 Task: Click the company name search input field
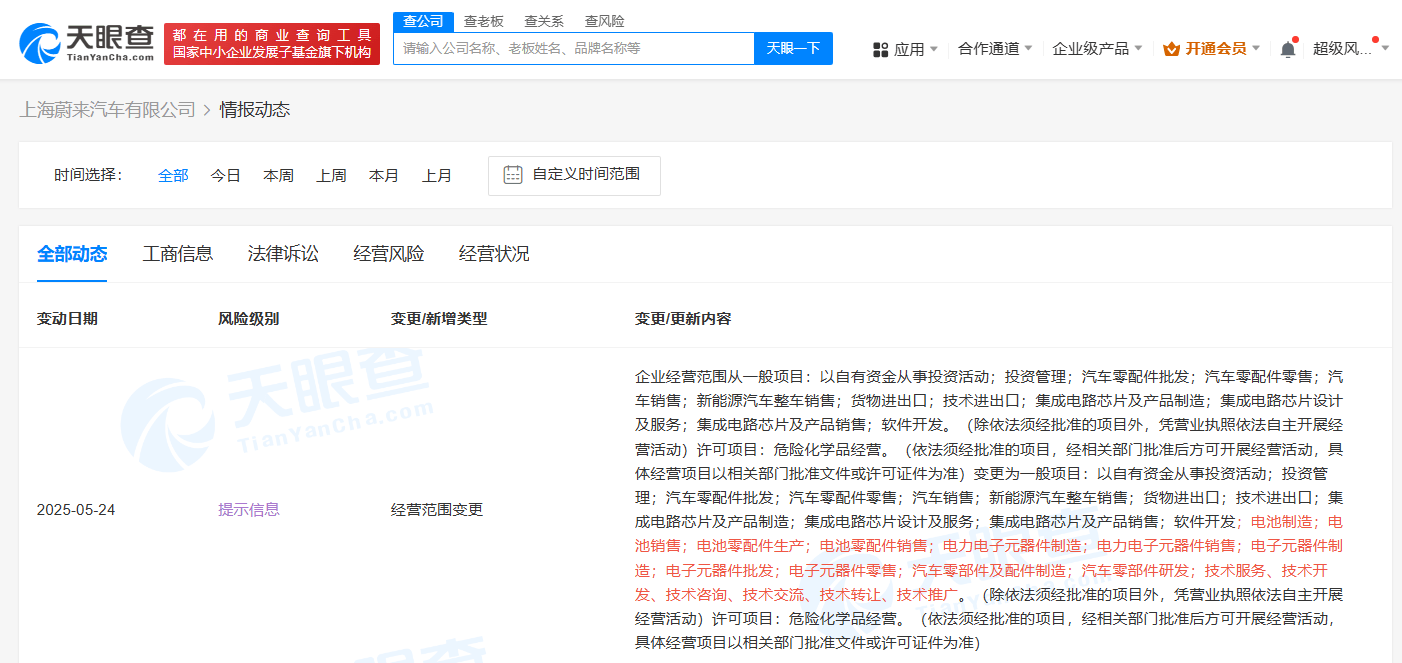pyautogui.click(x=573, y=48)
